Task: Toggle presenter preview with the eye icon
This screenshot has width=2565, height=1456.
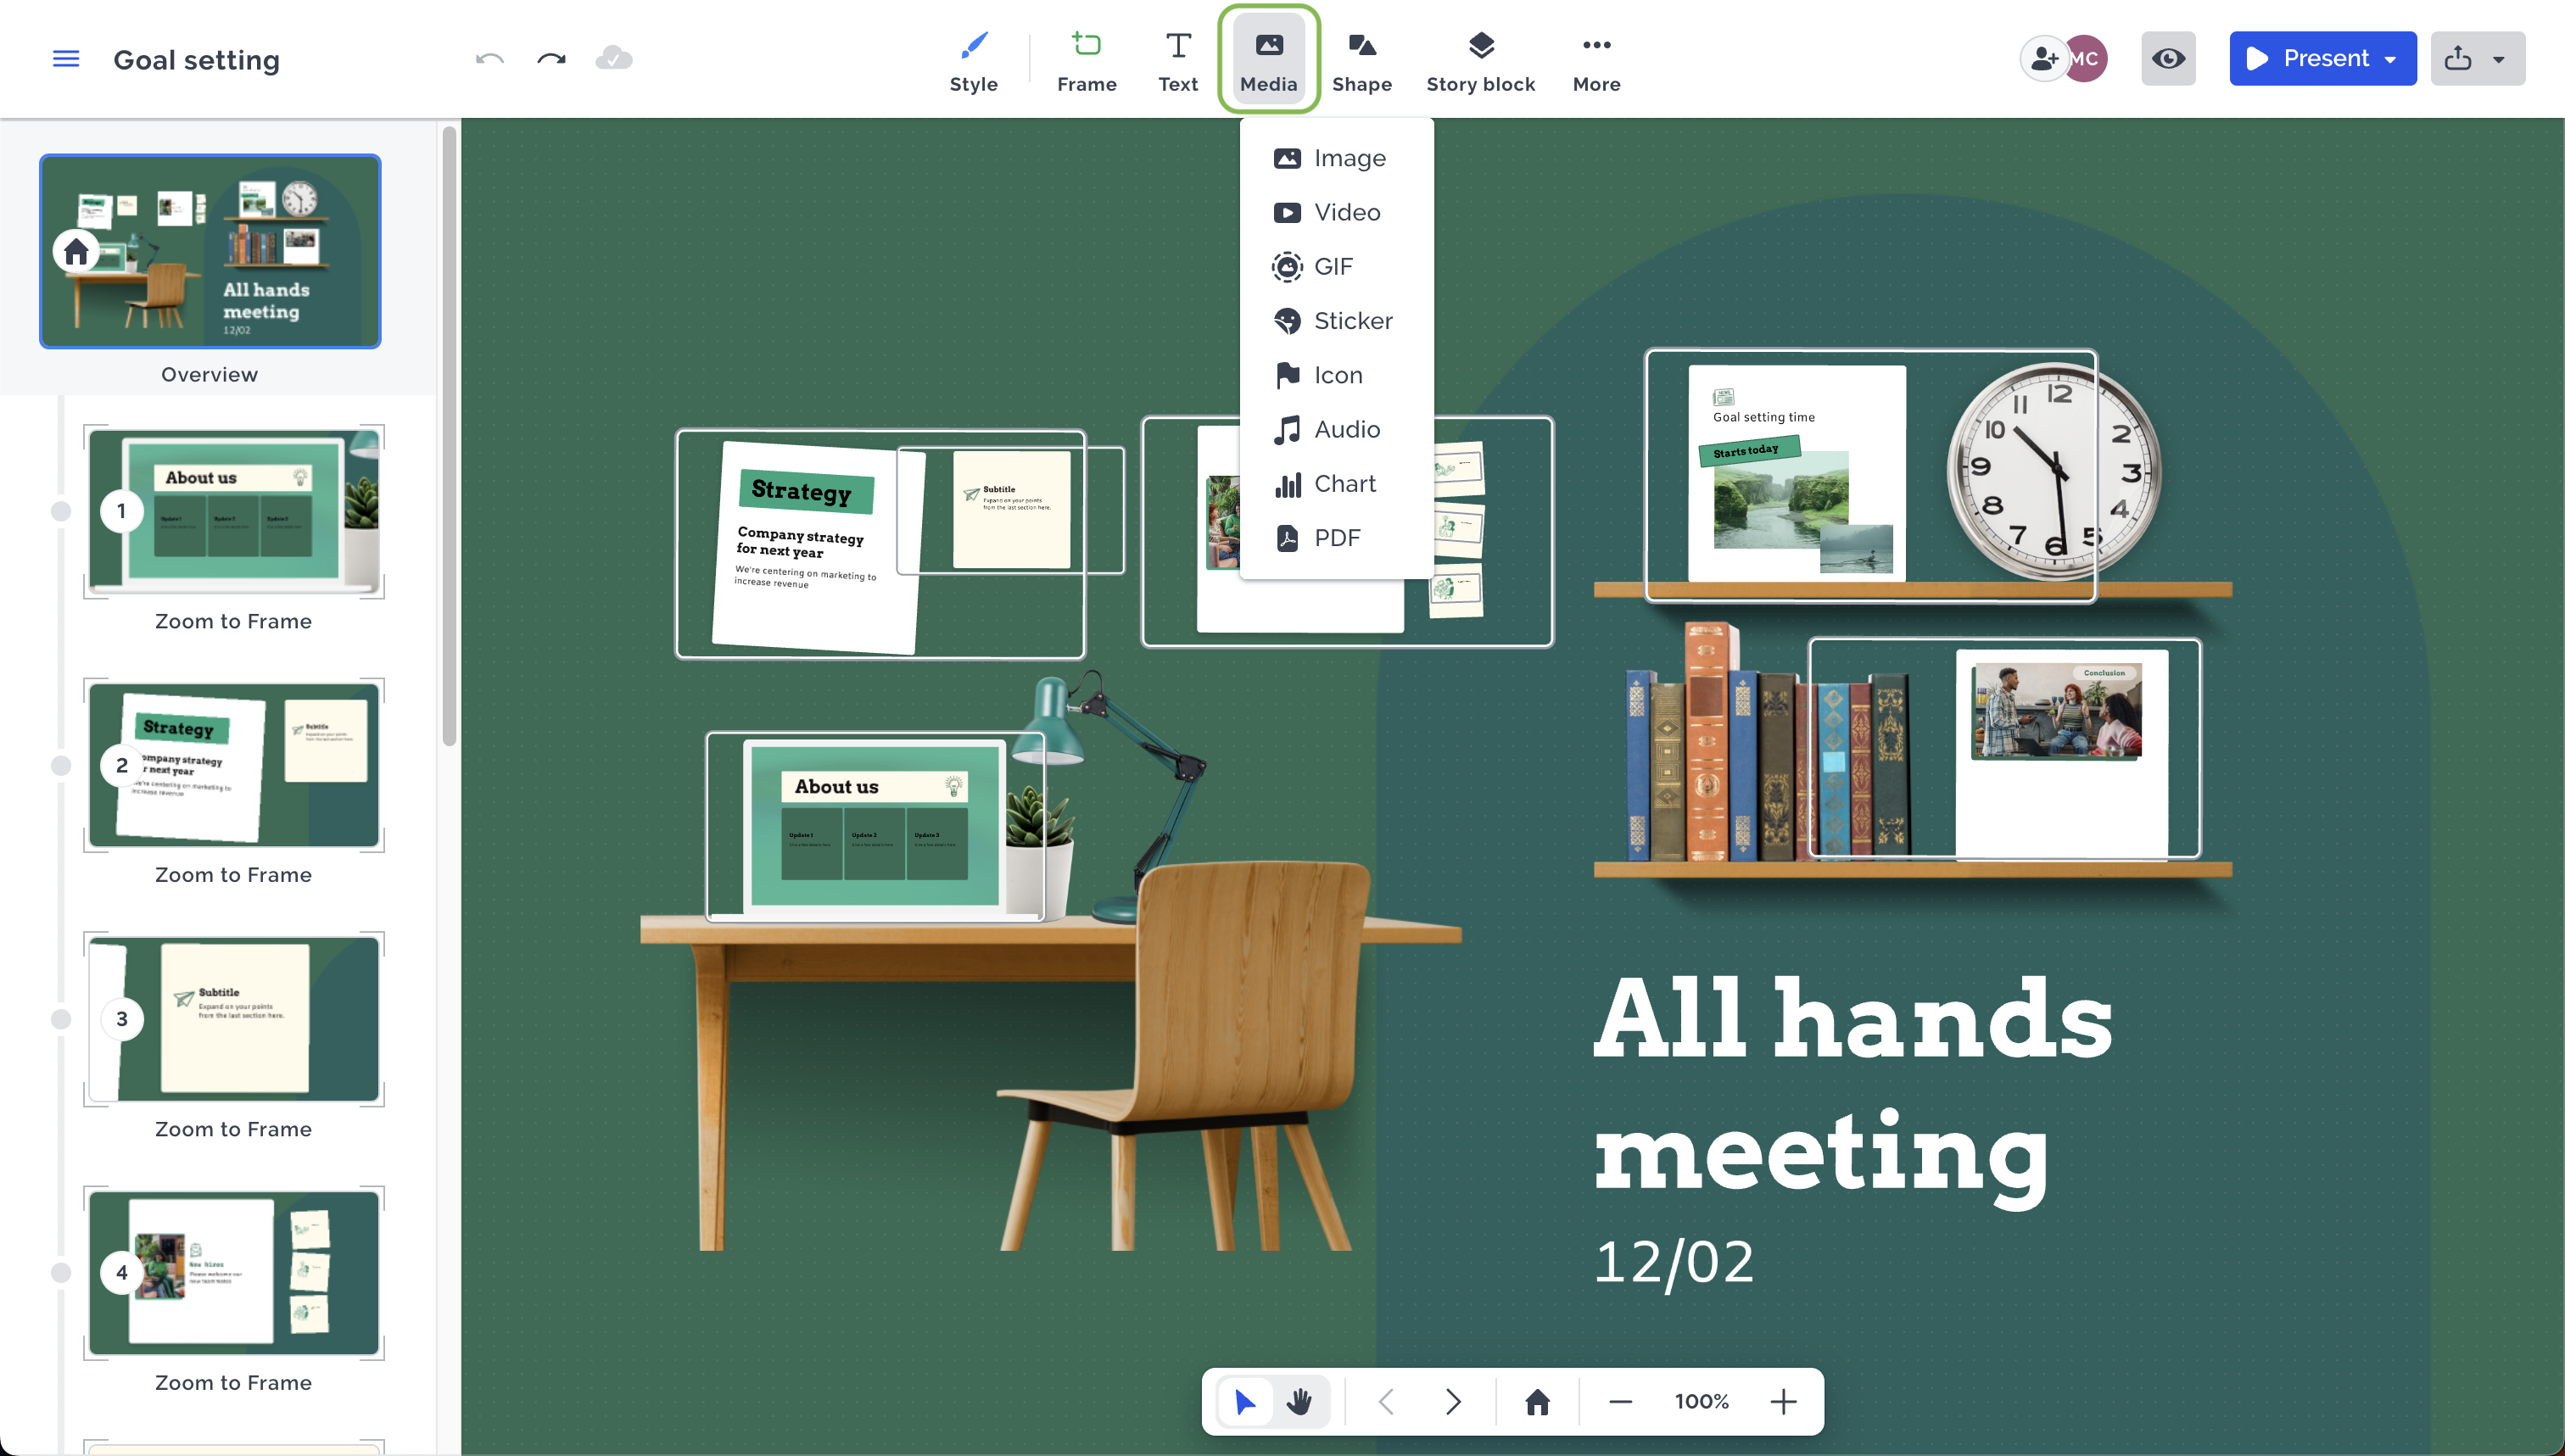Action: point(2168,58)
